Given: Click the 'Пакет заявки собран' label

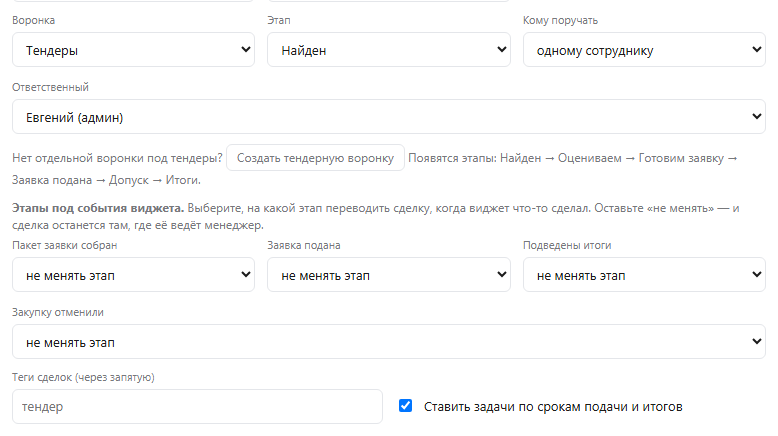Looking at the screenshot, I should pyautogui.click(x=65, y=246).
